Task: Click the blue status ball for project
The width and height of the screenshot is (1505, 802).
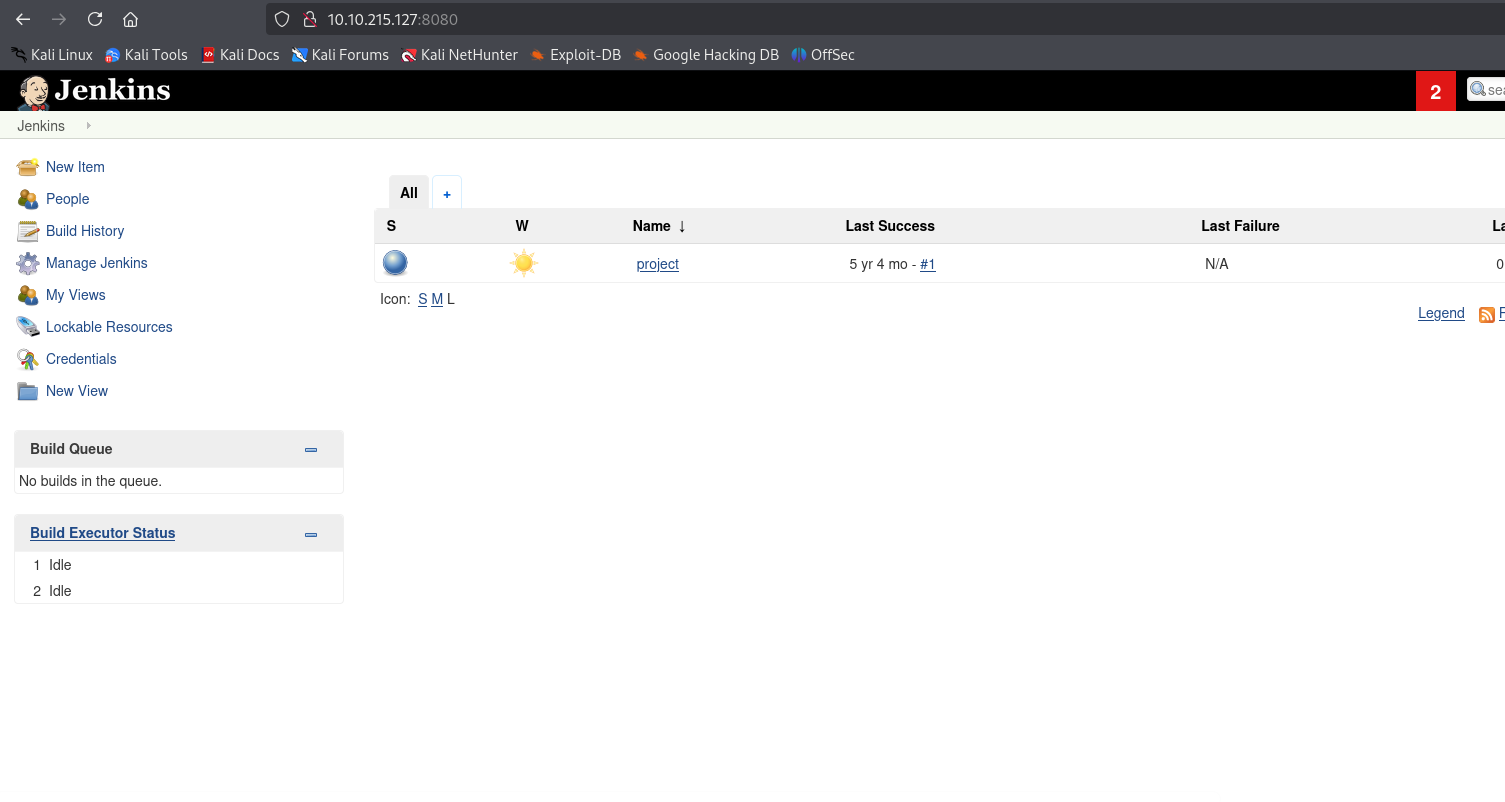Action: [395, 263]
